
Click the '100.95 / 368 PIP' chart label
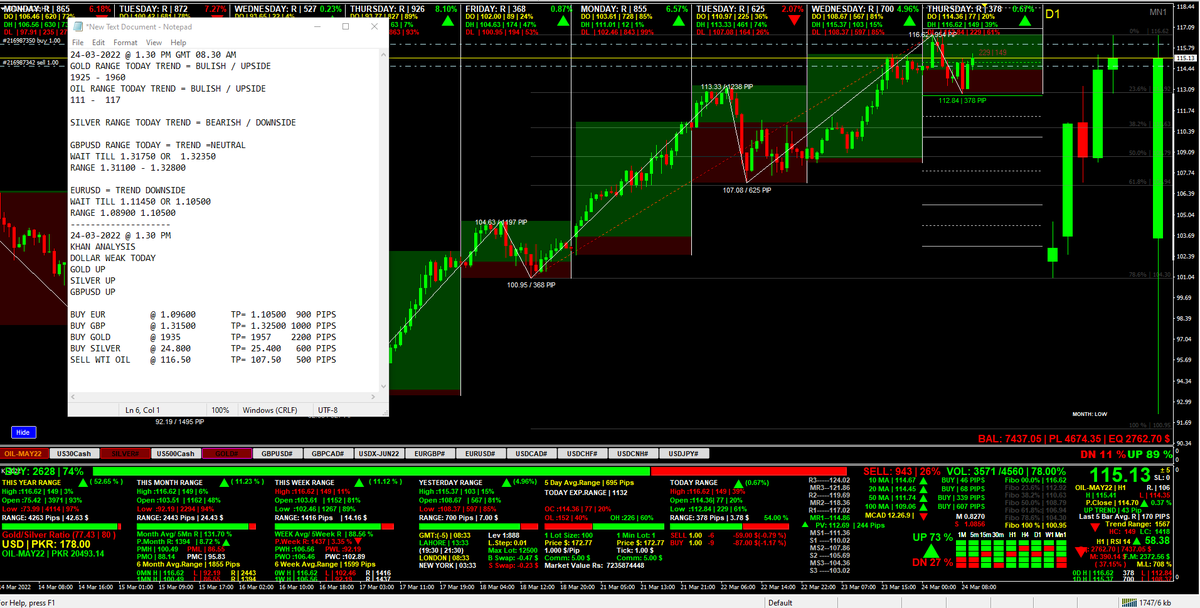click(x=531, y=285)
